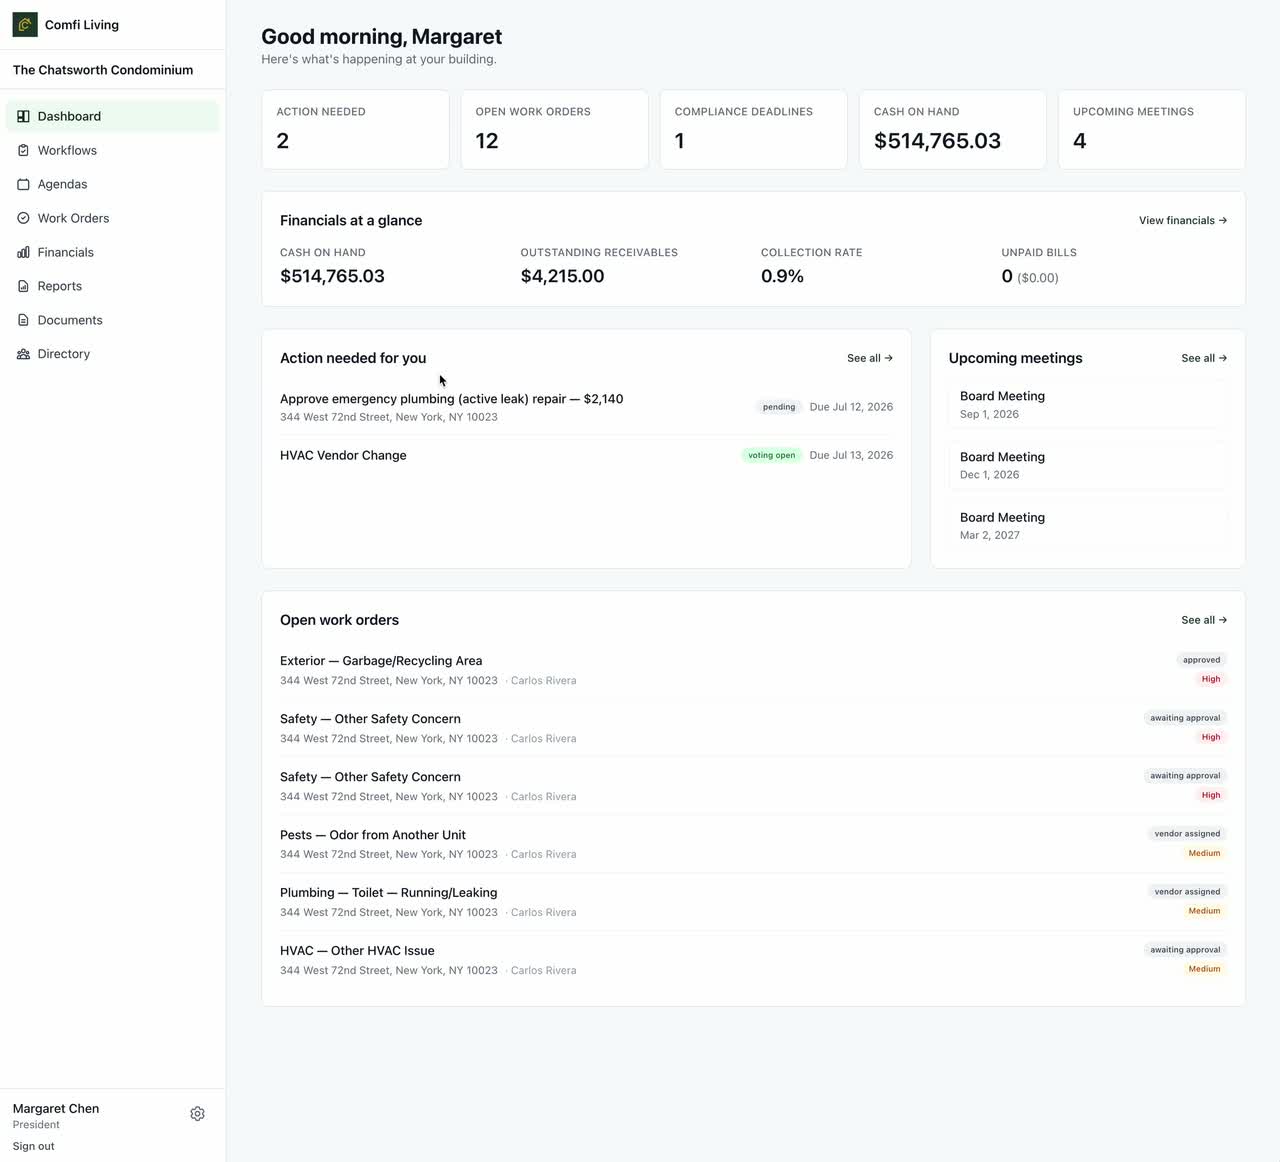Screen dimensions: 1280x1162
Task: Open Workflows from the sidebar
Action: pyautogui.click(x=112, y=150)
